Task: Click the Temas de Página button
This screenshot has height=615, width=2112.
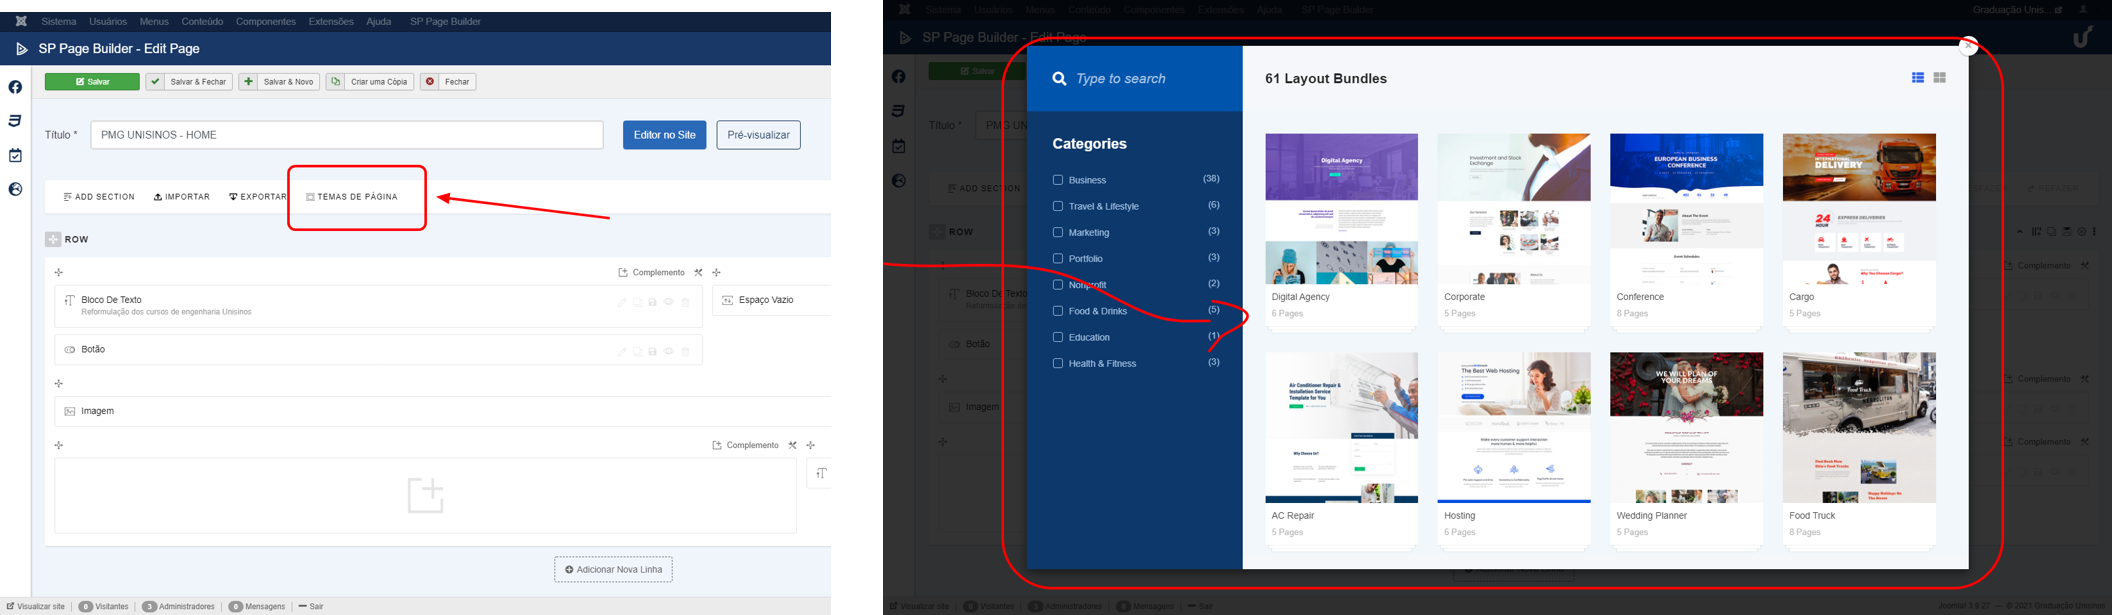Action: click(x=352, y=197)
